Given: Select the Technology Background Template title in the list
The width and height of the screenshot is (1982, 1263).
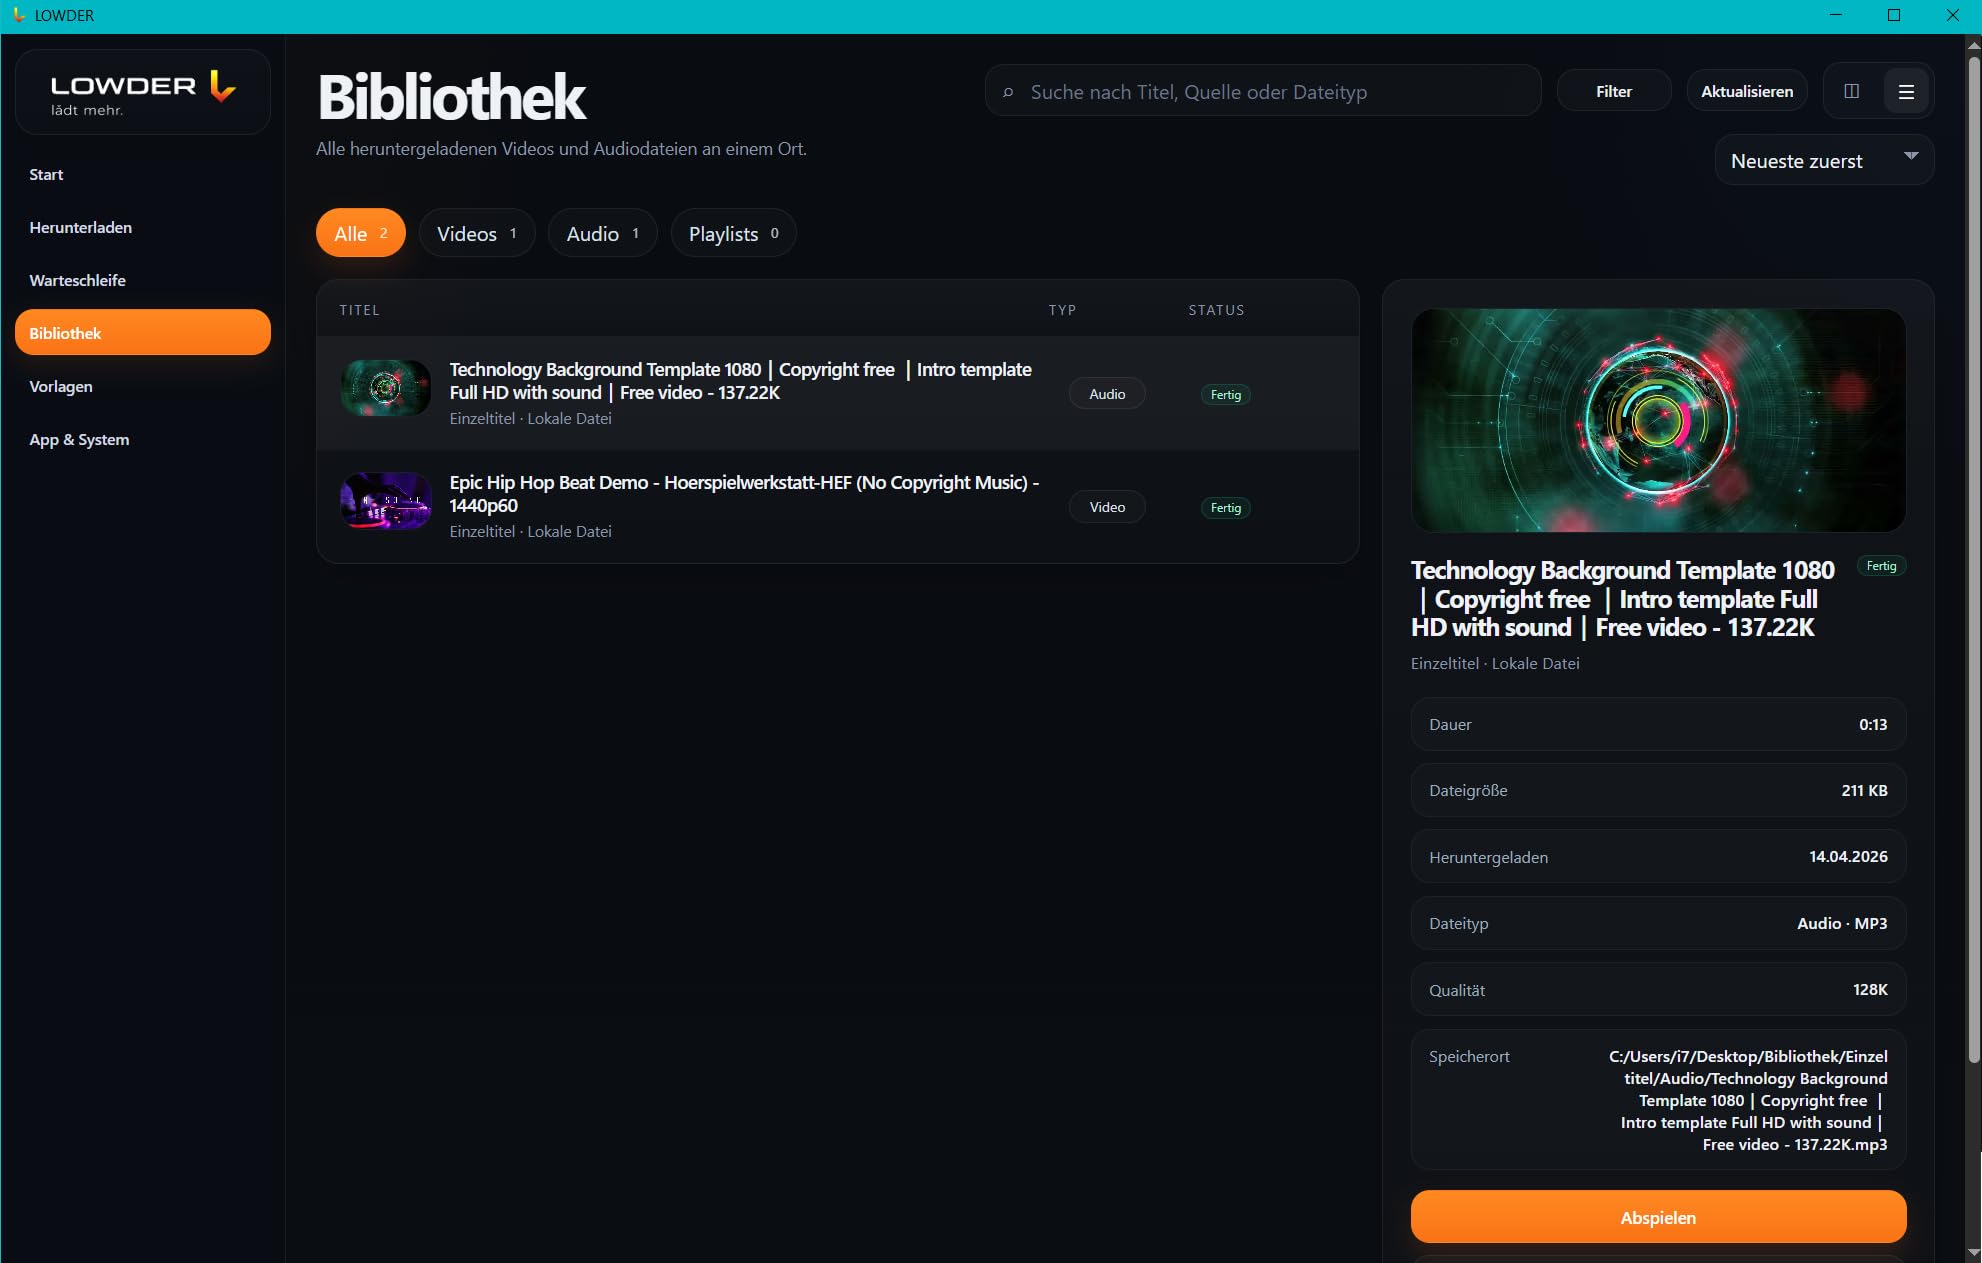Looking at the screenshot, I should coord(740,381).
